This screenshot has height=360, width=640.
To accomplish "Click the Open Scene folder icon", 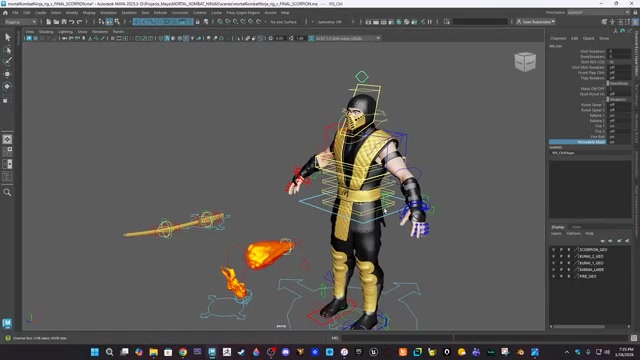I will 56,22.
